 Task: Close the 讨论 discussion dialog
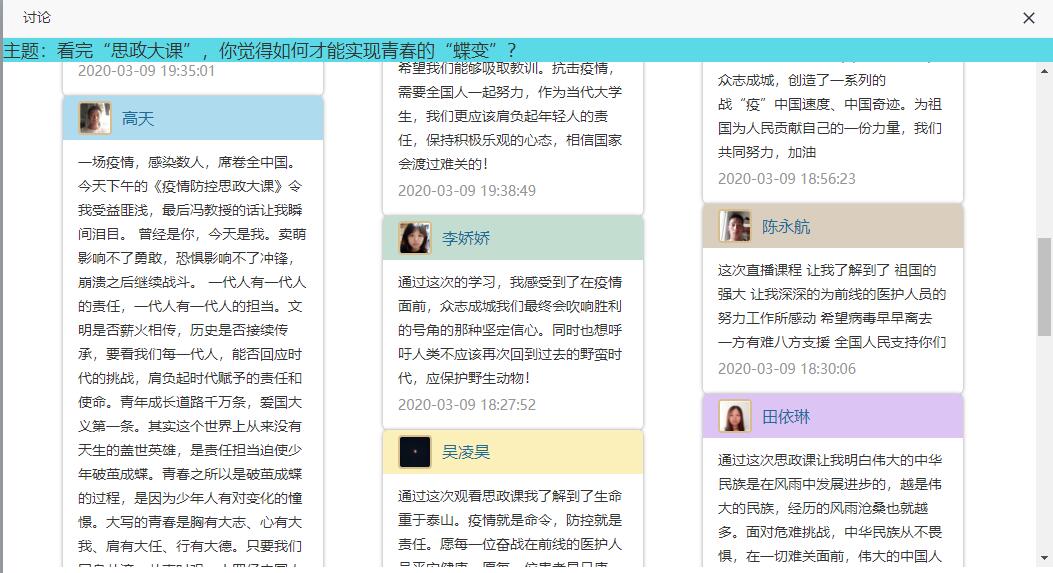pyautogui.click(x=1028, y=18)
